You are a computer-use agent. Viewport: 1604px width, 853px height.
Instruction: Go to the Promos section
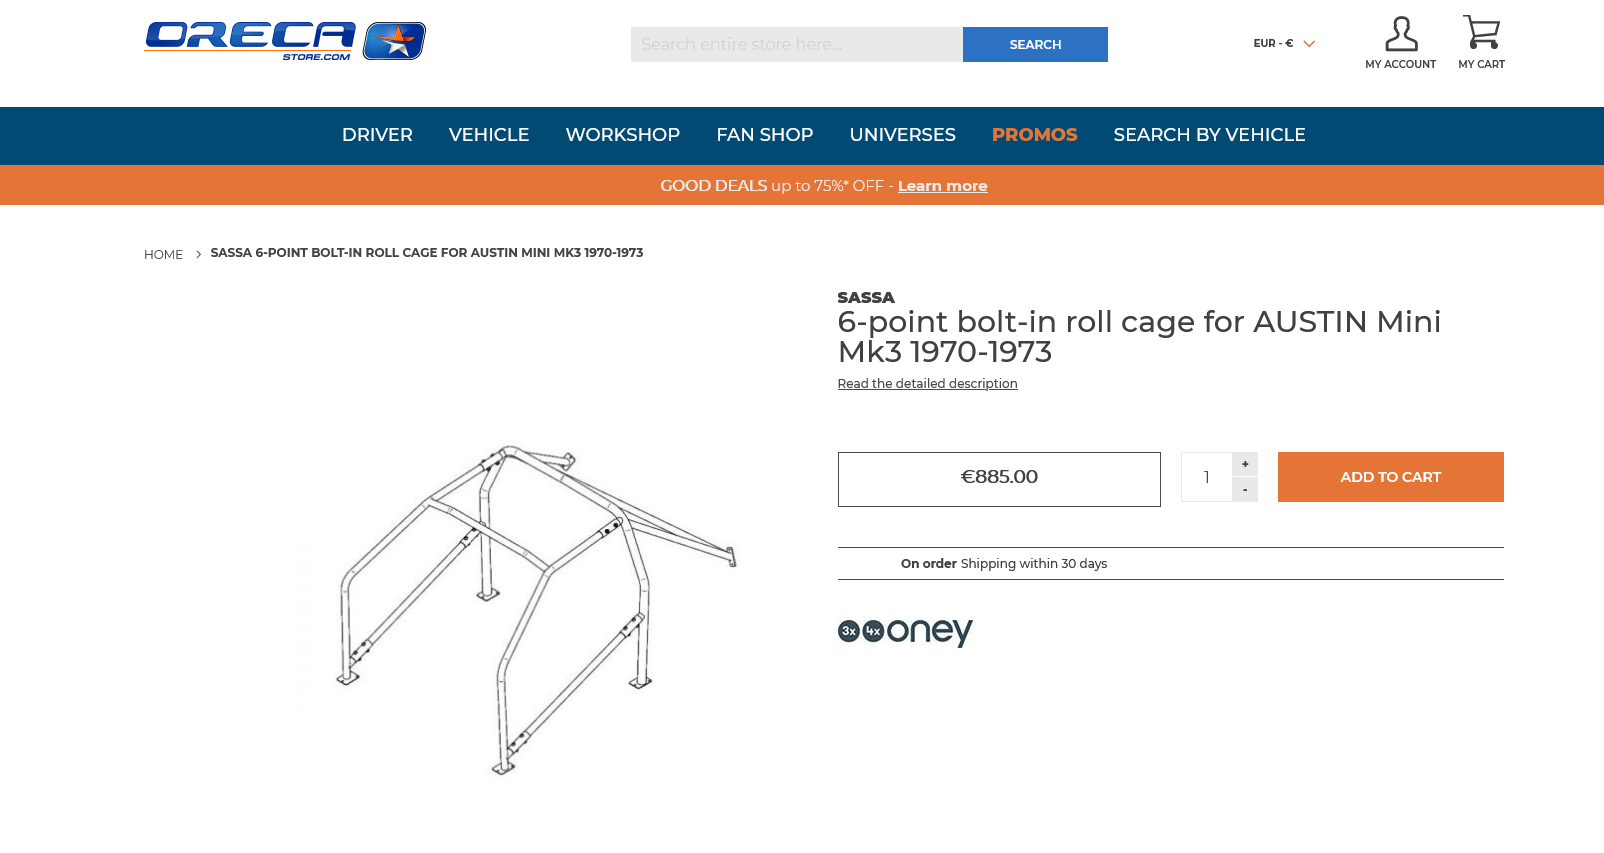click(x=1035, y=135)
